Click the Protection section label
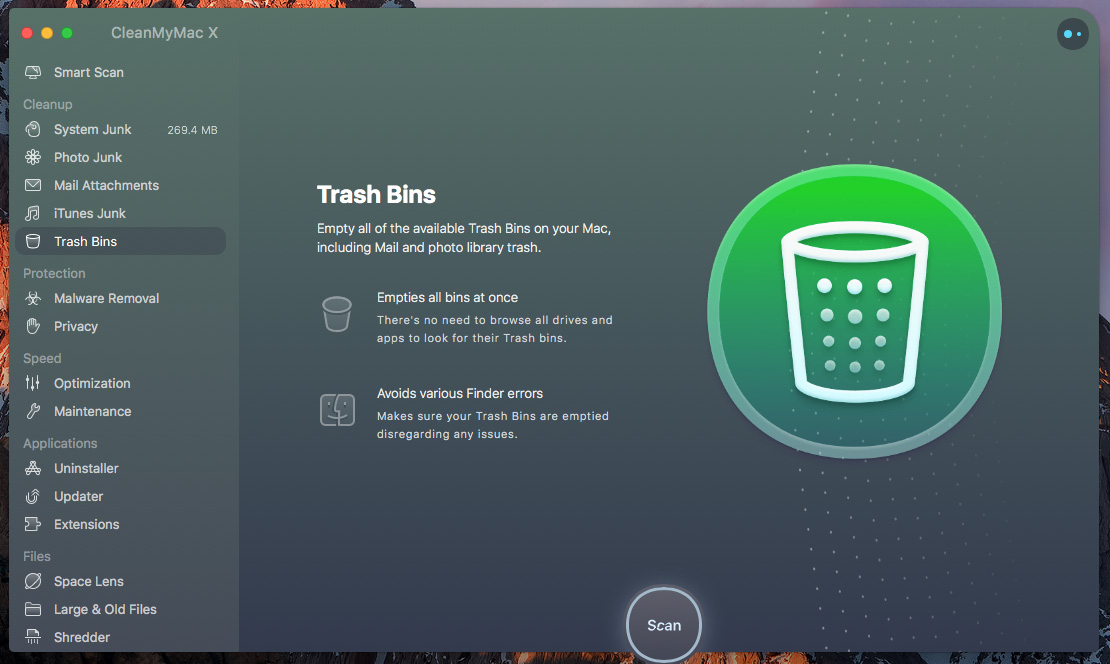Screen dimensions: 1110x664 [54, 273]
